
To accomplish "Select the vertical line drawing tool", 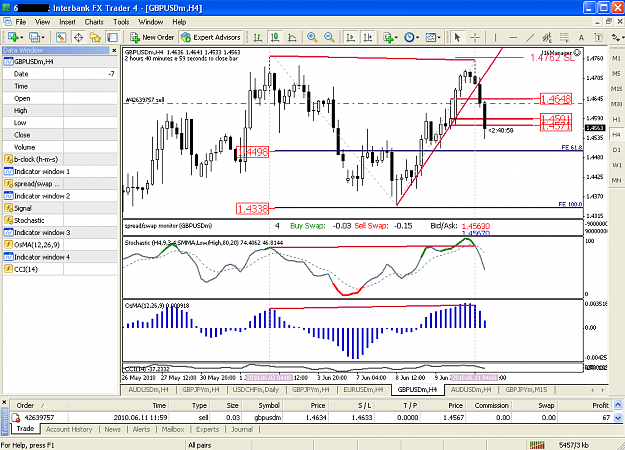I will (x=495, y=37).
